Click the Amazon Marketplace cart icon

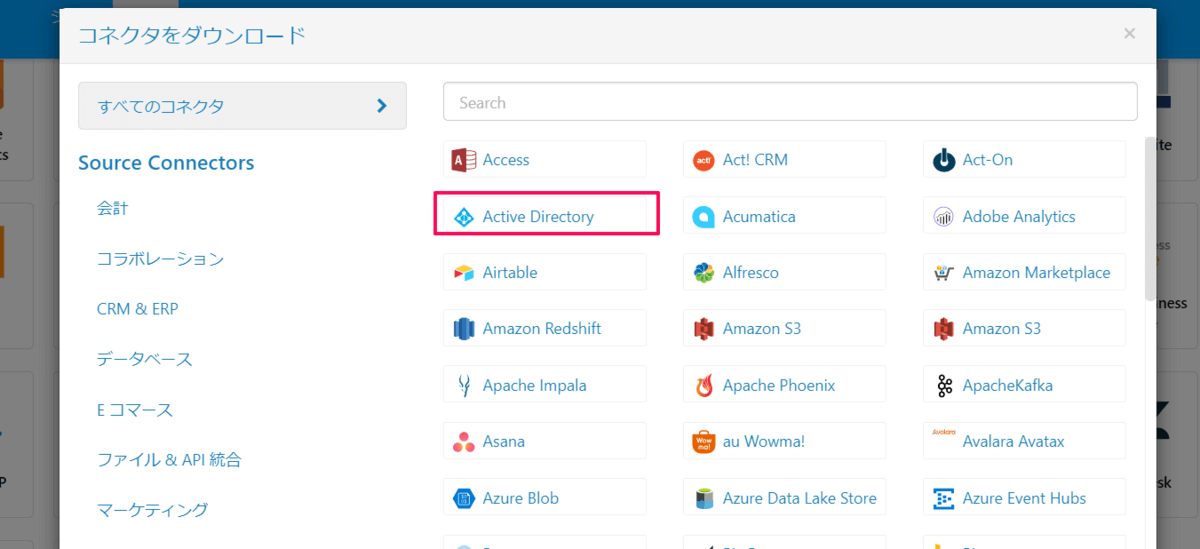[x=944, y=273]
